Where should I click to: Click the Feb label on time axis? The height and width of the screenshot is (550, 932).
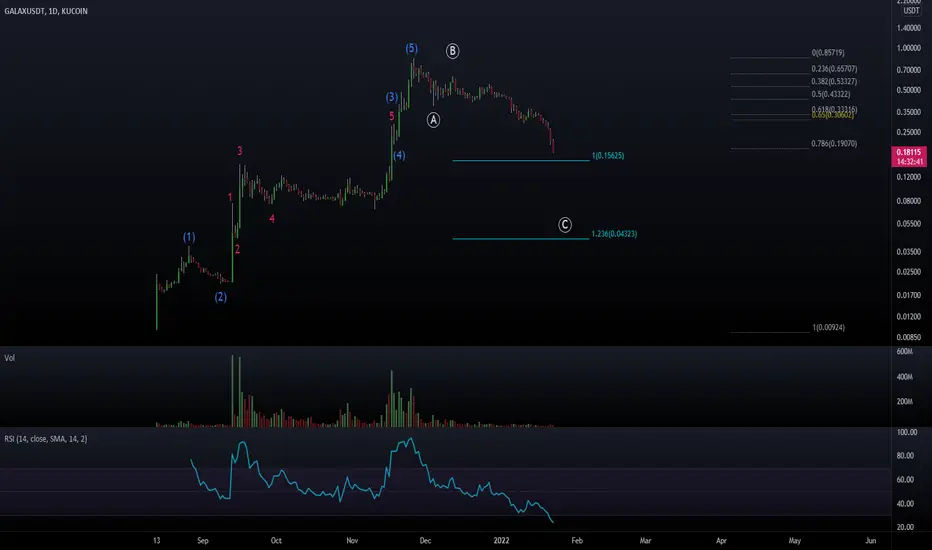pos(577,540)
